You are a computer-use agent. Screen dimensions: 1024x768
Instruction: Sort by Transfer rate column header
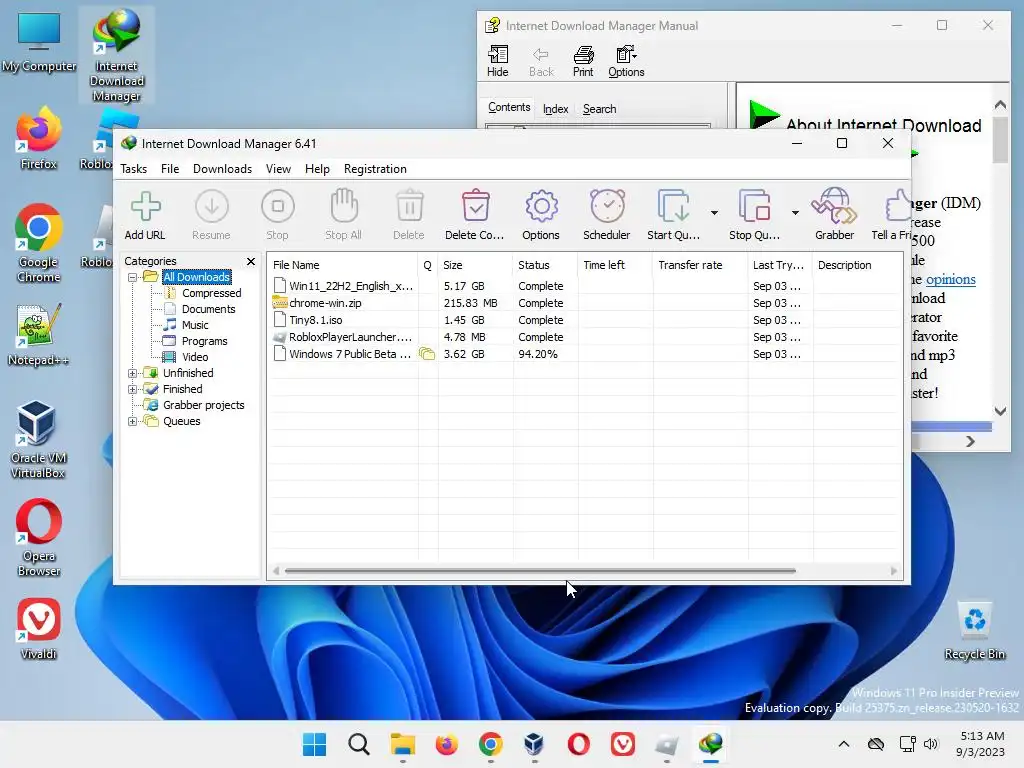pyautogui.click(x=700, y=265)
